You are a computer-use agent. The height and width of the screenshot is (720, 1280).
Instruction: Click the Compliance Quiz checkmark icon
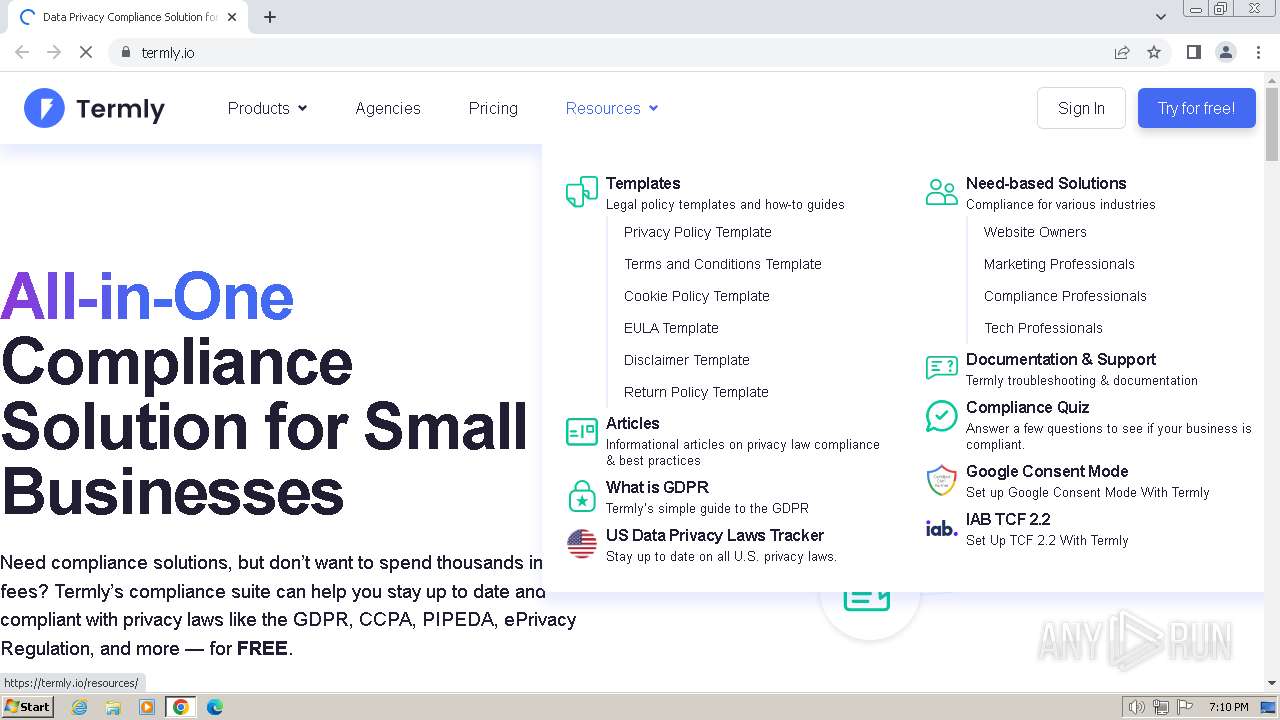click(x=942, y=415)
